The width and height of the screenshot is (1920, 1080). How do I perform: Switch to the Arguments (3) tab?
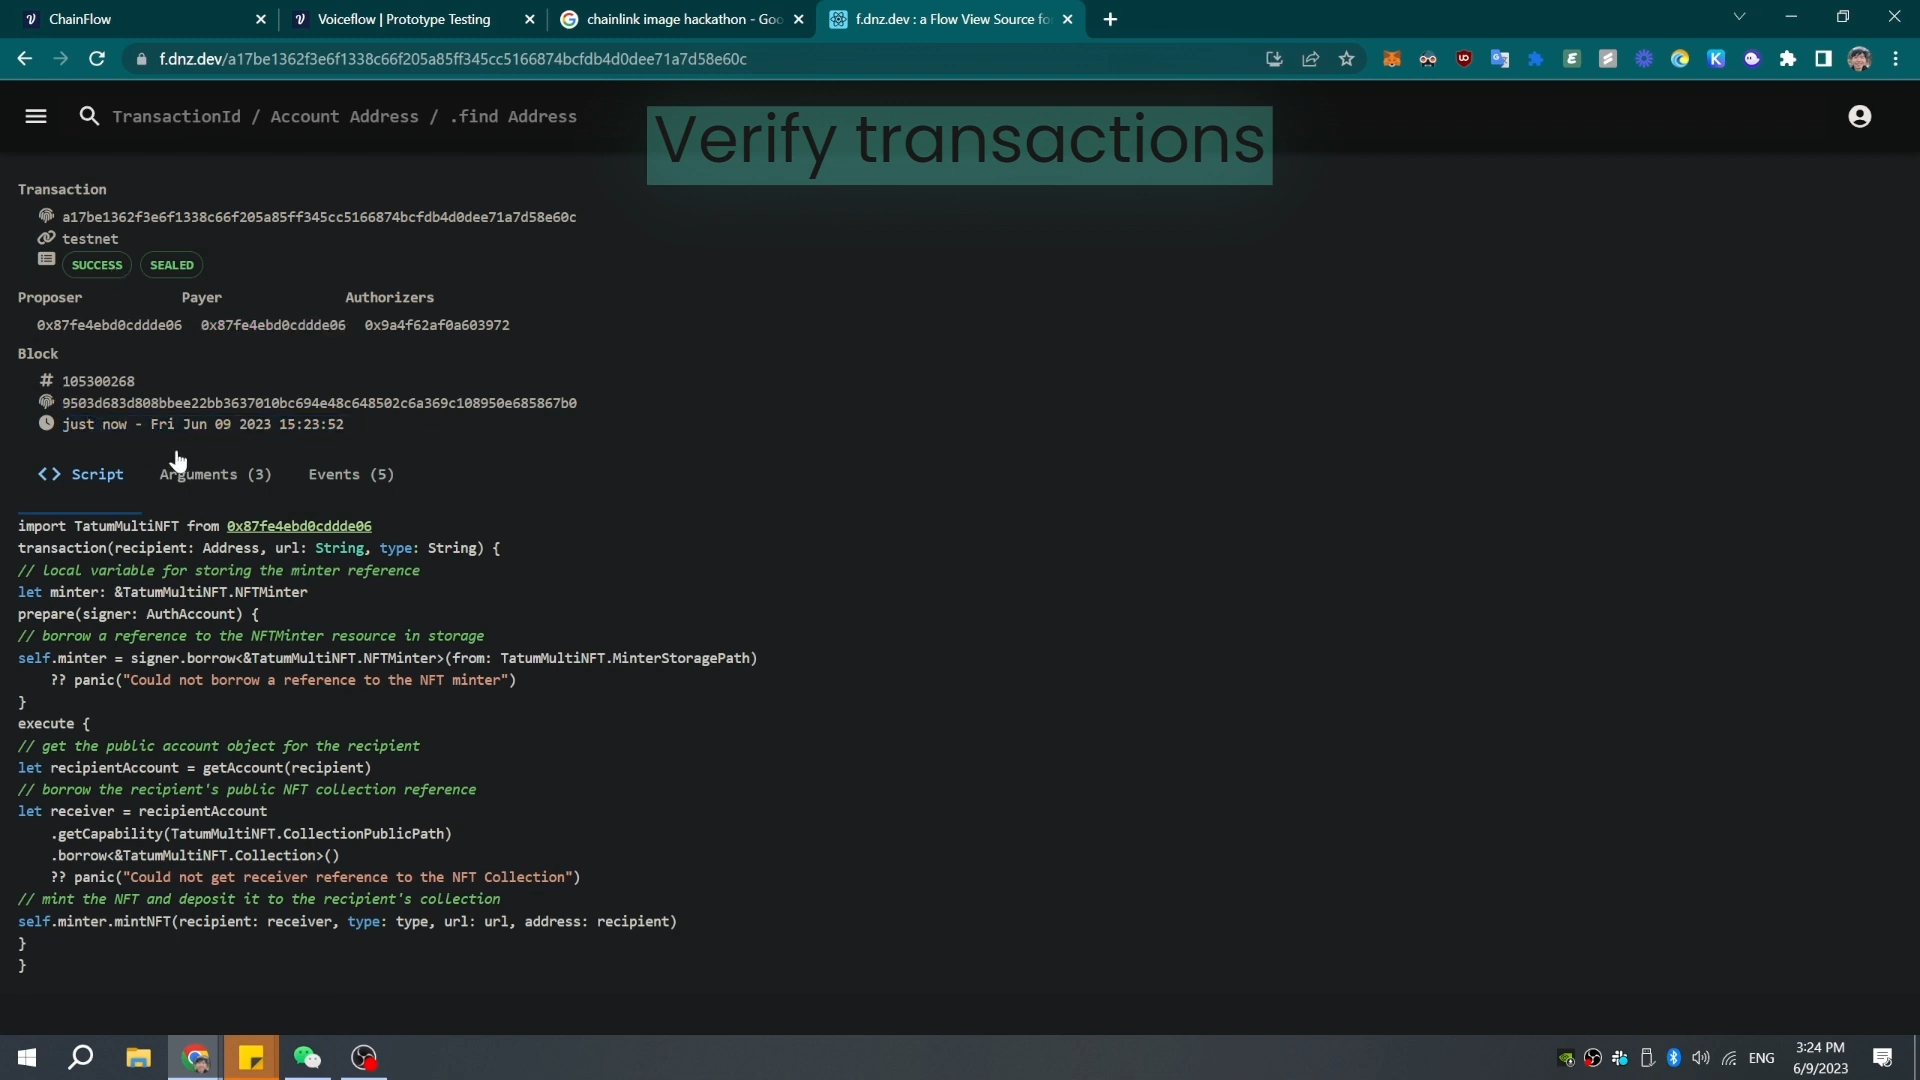(215, 475)
